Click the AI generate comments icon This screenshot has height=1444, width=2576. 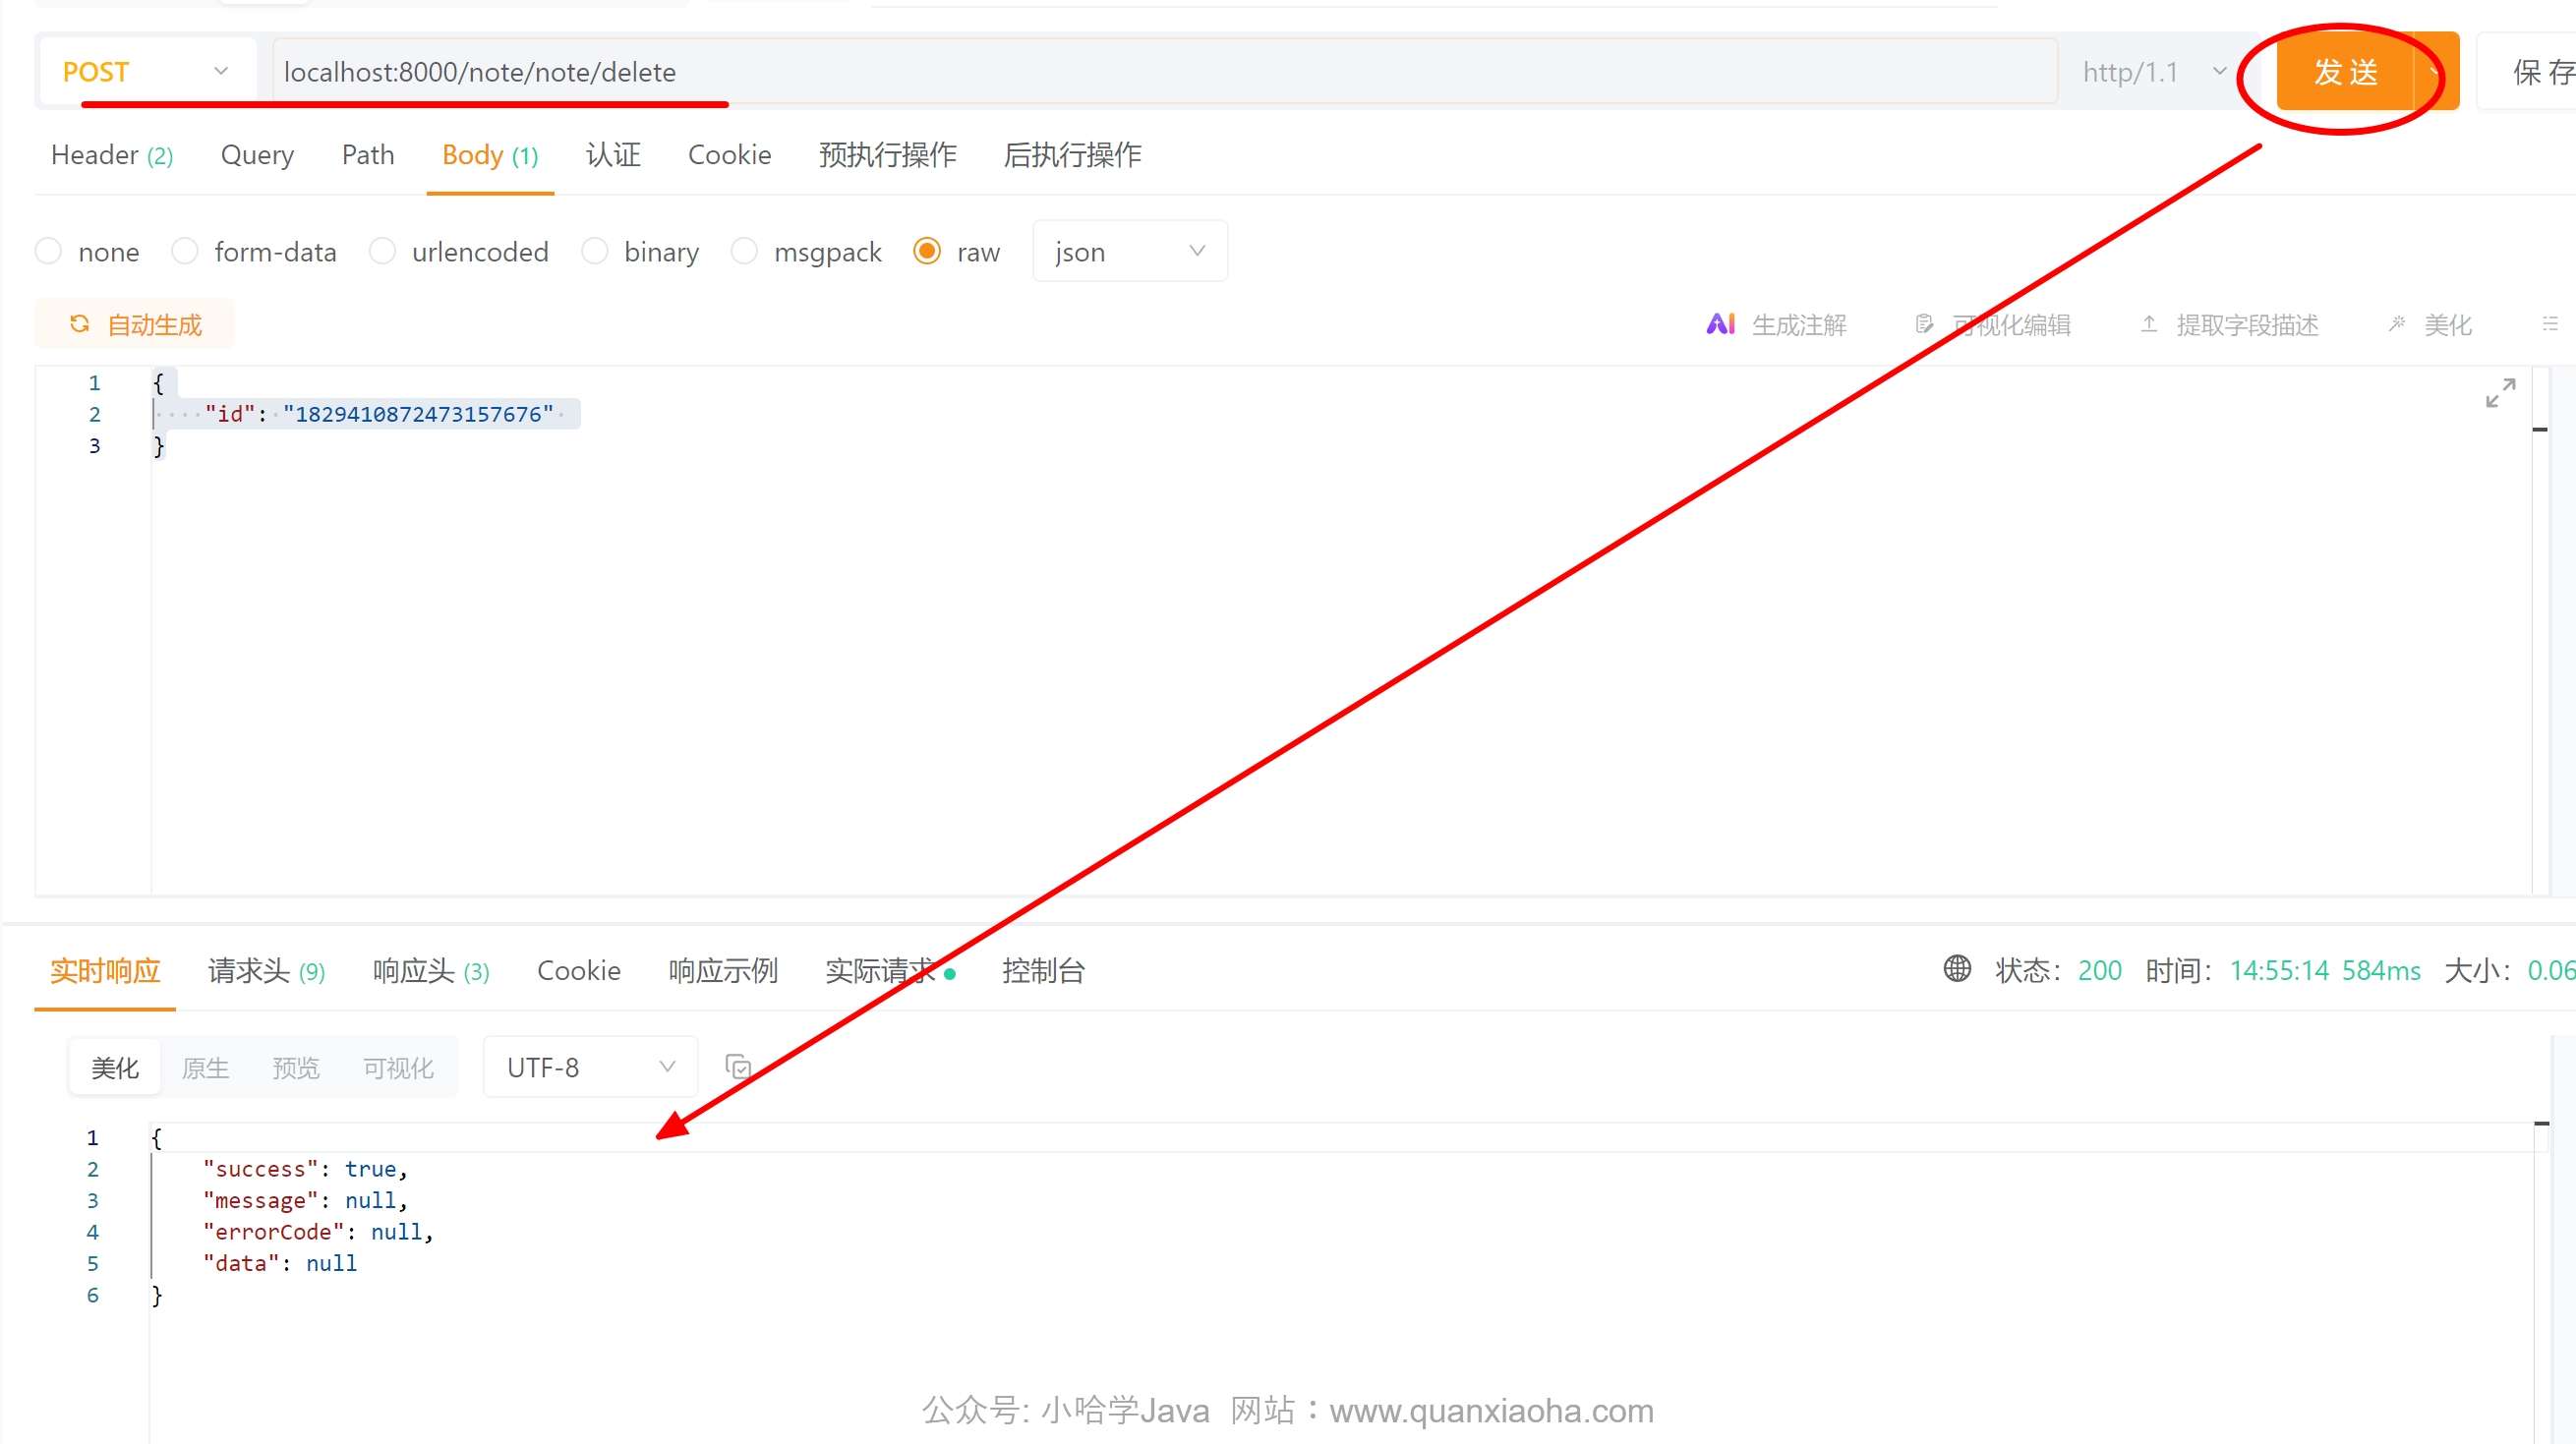(x=1720, y=324)
